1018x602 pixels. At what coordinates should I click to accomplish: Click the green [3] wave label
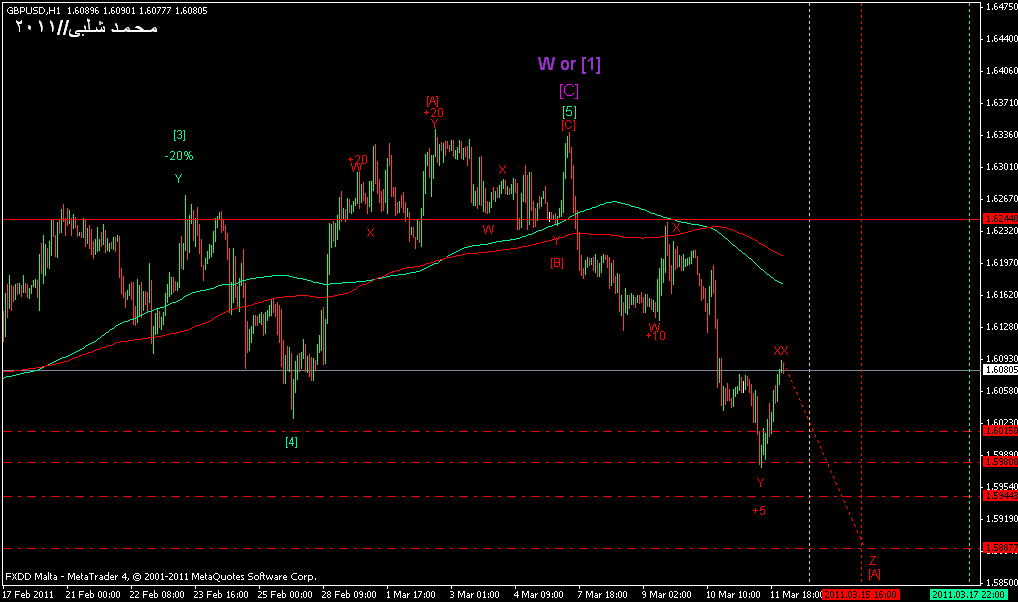point(179,135)
